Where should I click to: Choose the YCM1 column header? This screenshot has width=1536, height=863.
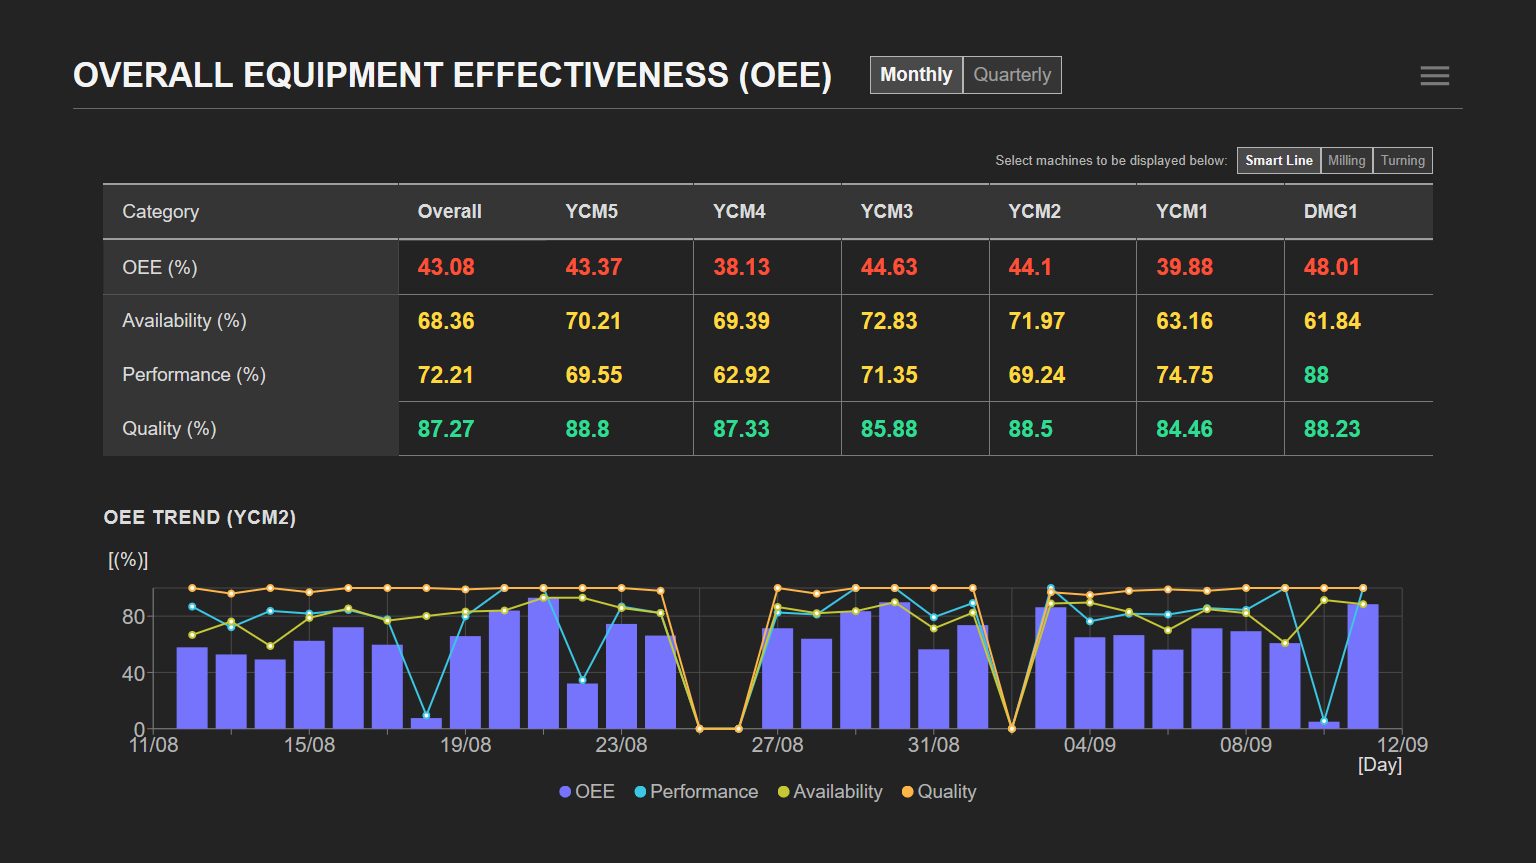(1181, 212)
